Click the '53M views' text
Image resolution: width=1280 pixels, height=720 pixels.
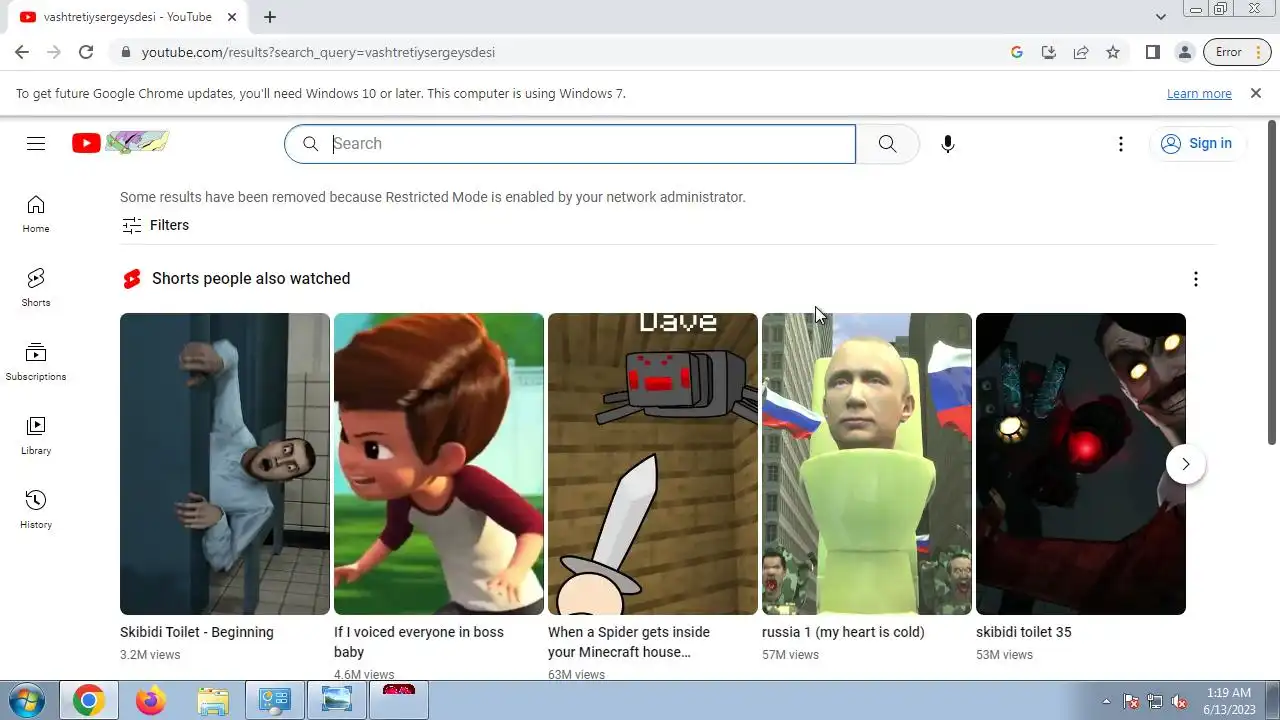pyautogui.click(x=1004, y=655)
